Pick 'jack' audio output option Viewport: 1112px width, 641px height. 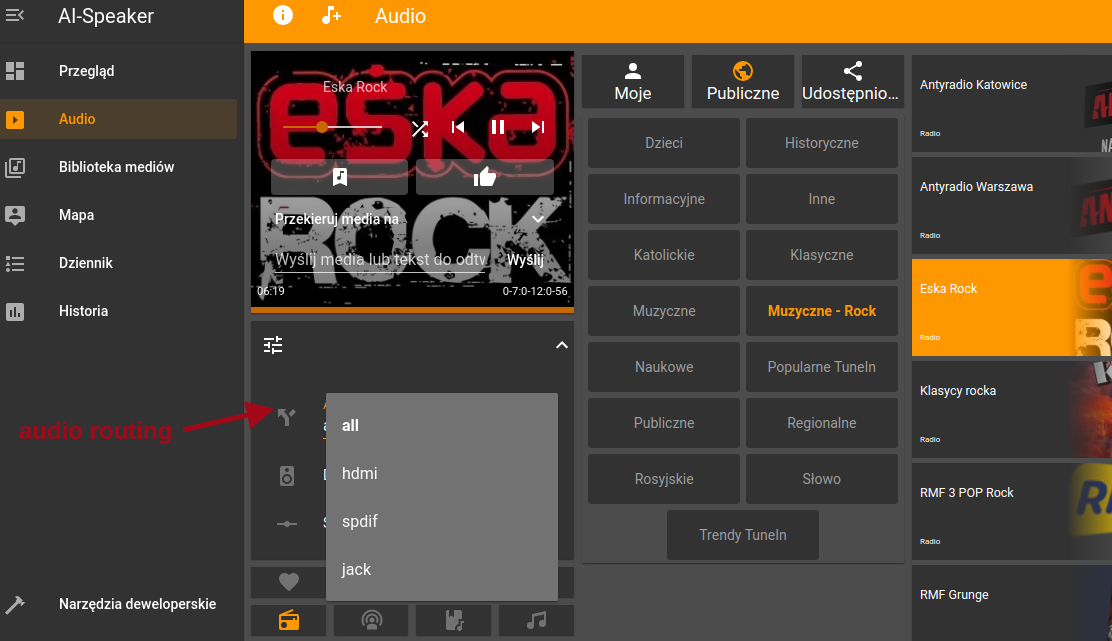pyautogui.click(x=442, y=570)
